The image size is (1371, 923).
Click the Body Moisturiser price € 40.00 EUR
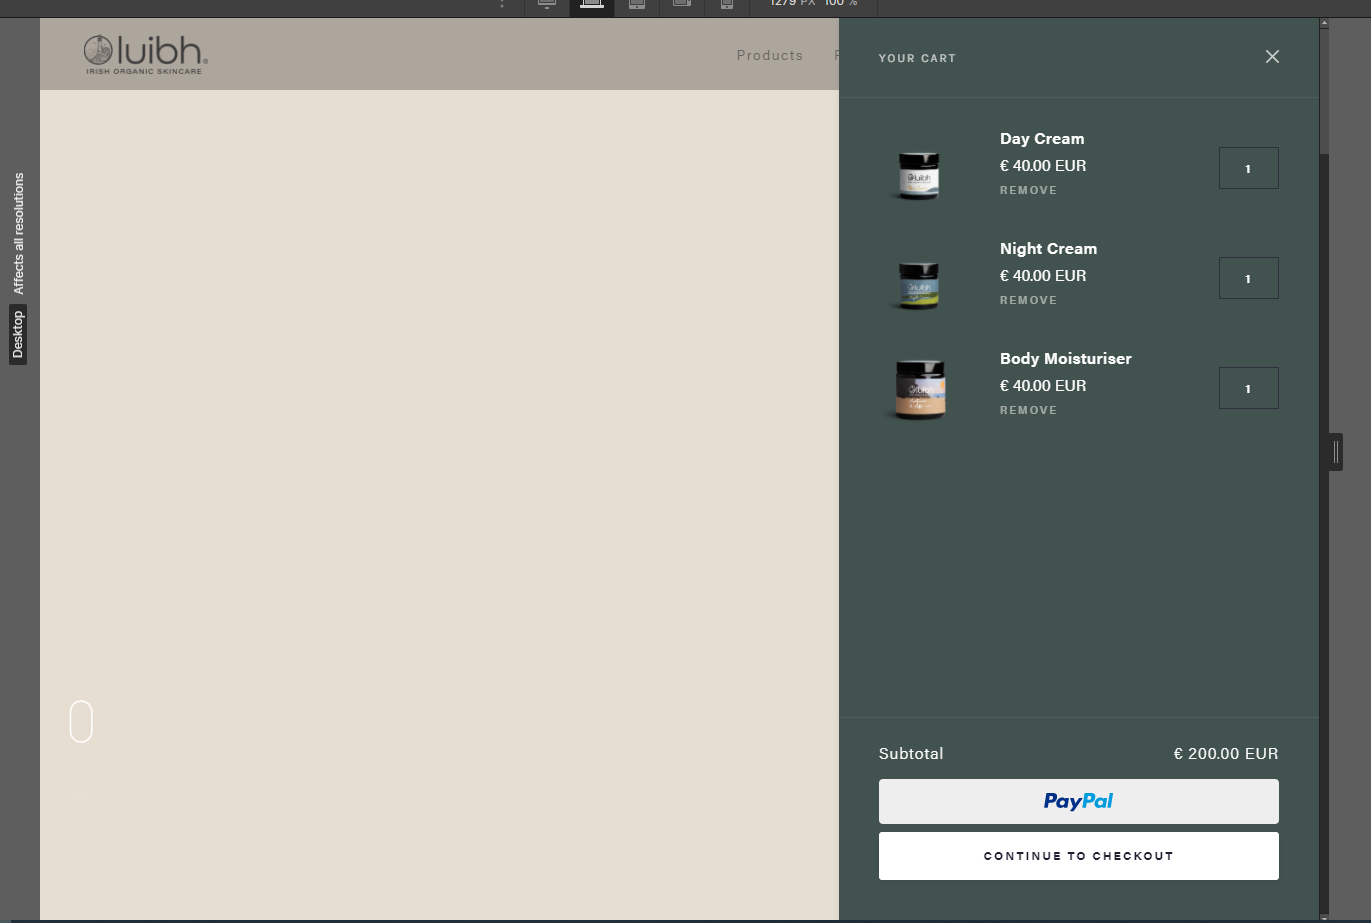coord(1043,386)
